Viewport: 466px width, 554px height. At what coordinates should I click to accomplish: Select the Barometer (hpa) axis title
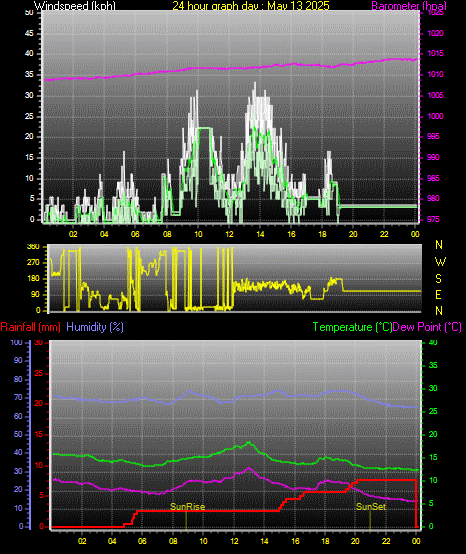point(409,5)
